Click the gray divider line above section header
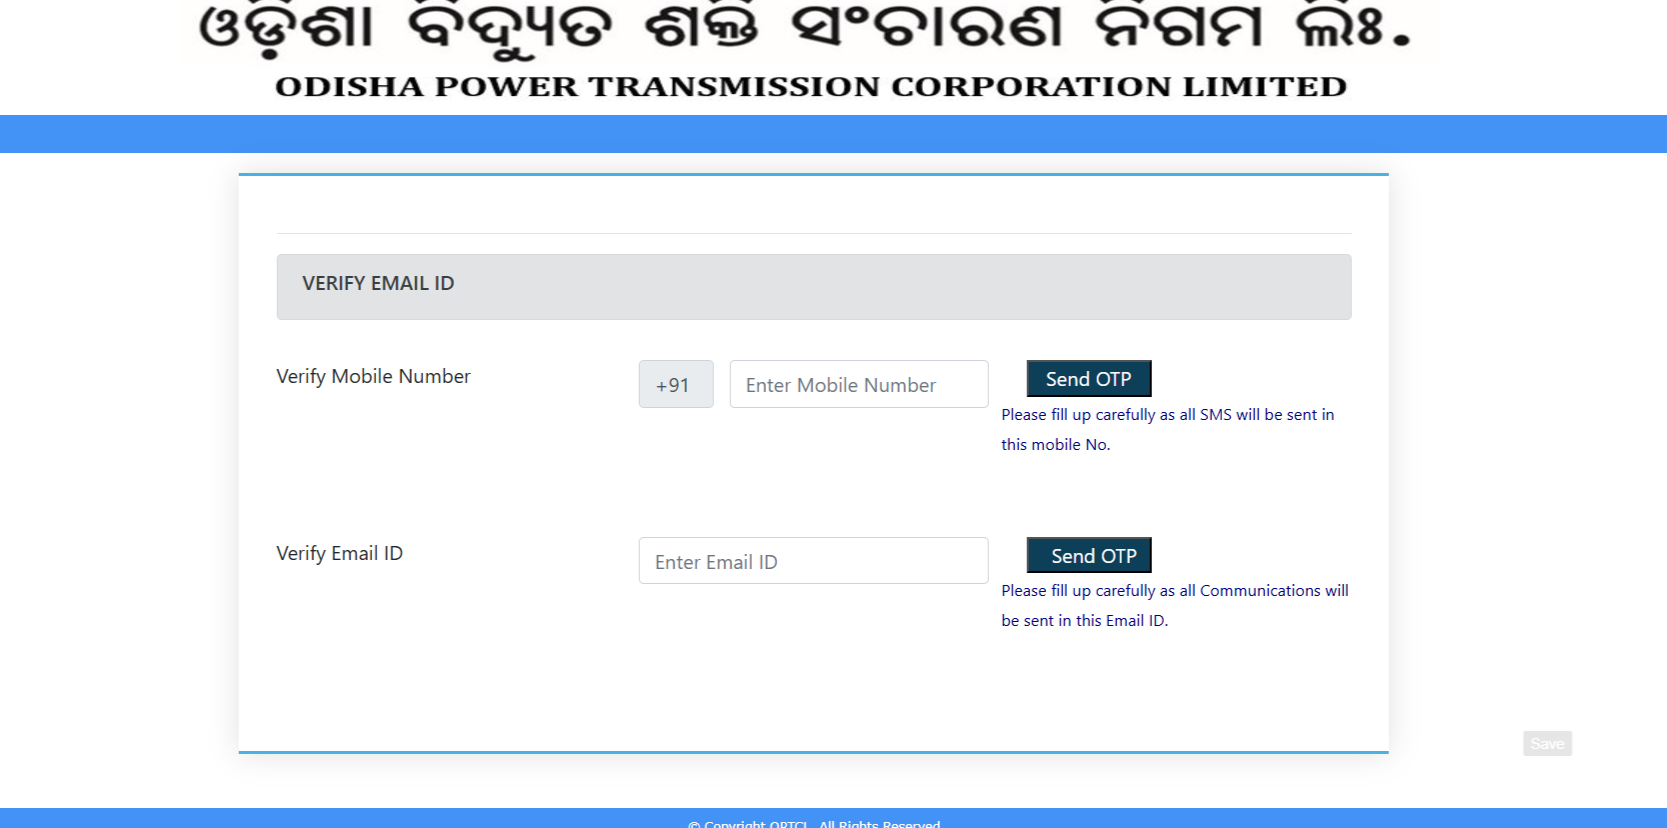 point(813,233)
